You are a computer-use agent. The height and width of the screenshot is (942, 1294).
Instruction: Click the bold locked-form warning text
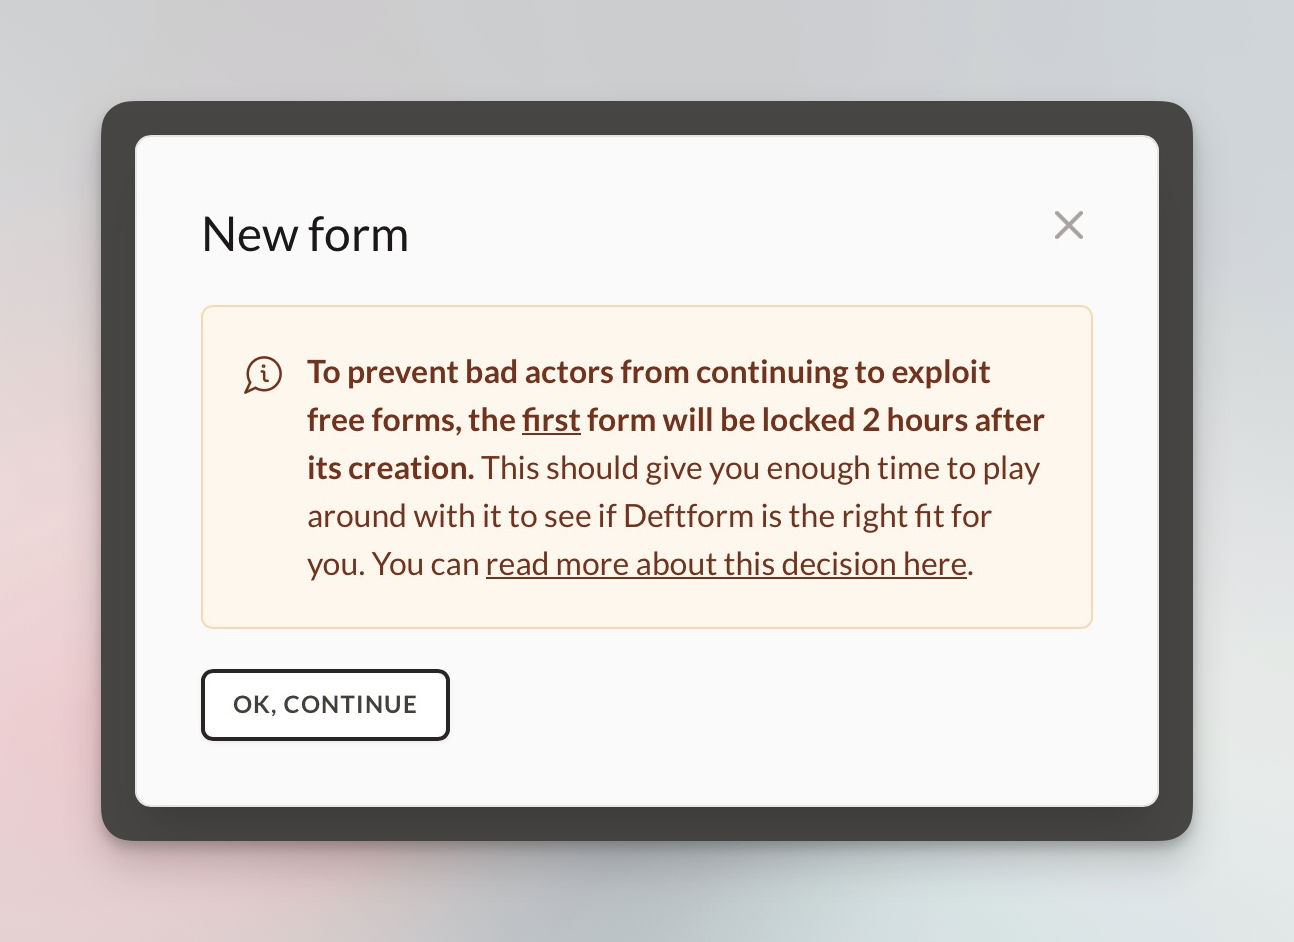648,373
